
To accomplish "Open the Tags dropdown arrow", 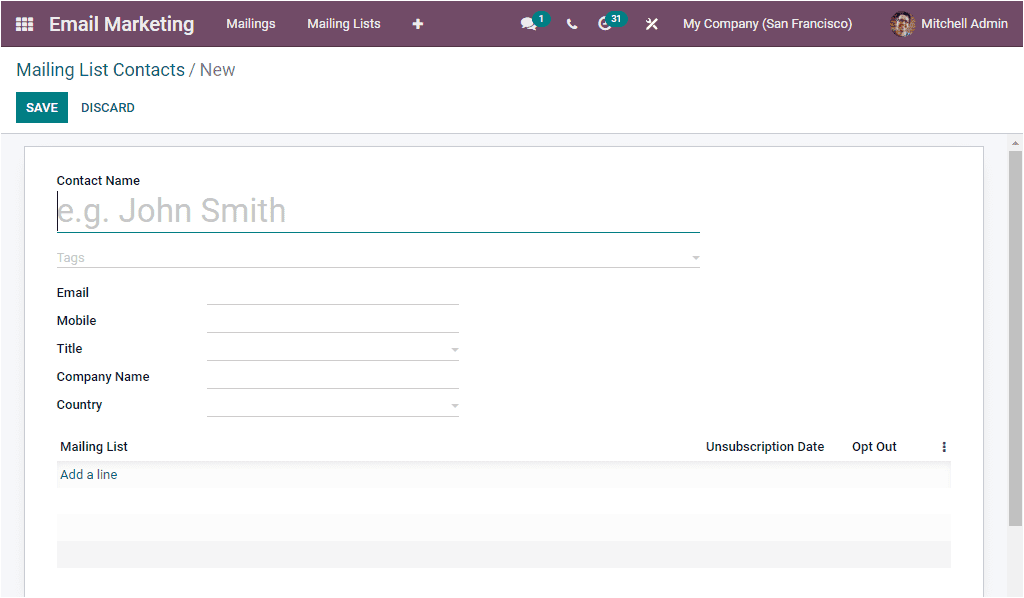I will pyautogui.click(x=694, y=257).
